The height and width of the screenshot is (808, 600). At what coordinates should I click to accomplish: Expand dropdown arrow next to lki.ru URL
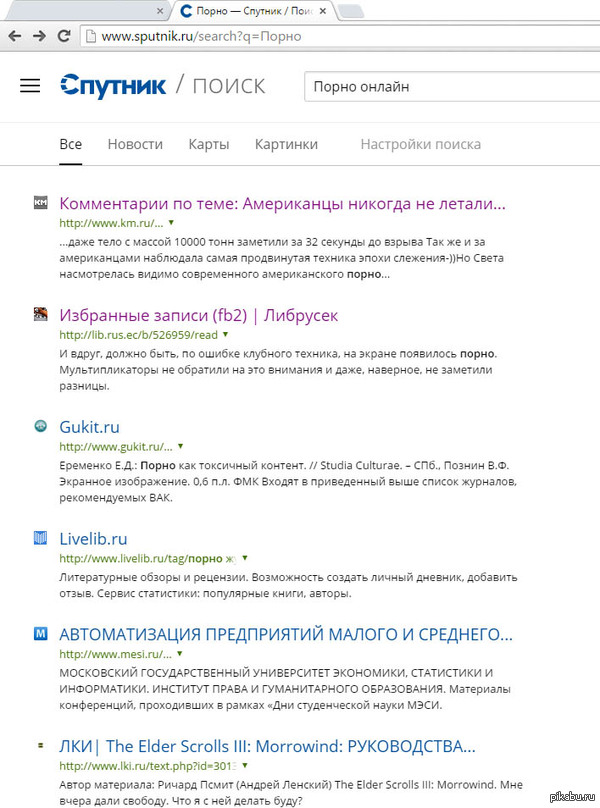click(x=245, y=765)
